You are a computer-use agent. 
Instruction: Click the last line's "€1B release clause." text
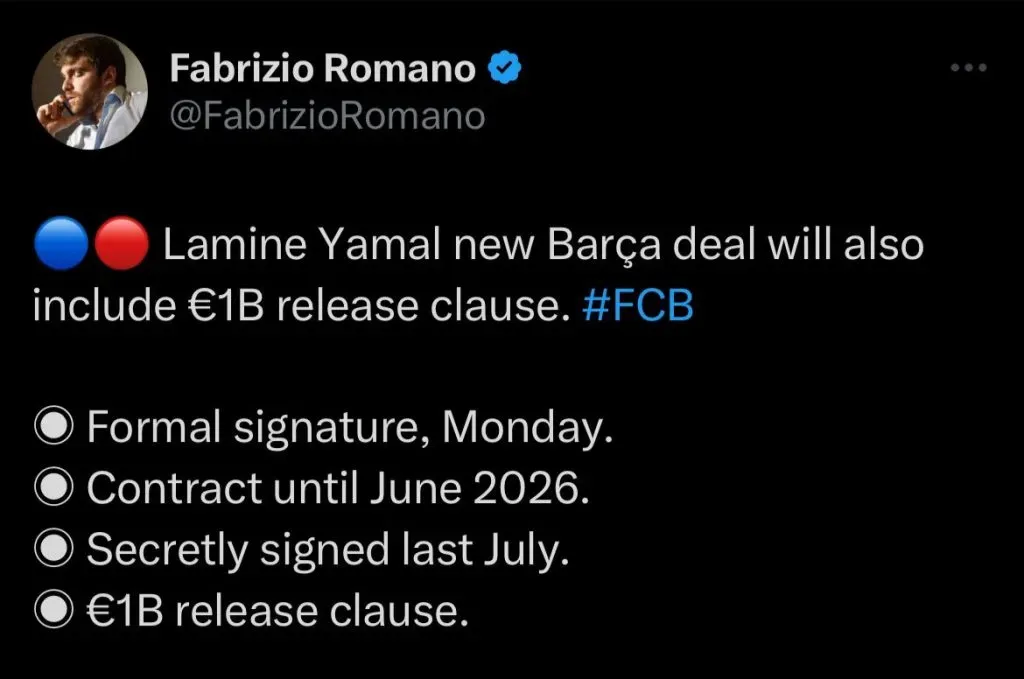tap(277, 611)
